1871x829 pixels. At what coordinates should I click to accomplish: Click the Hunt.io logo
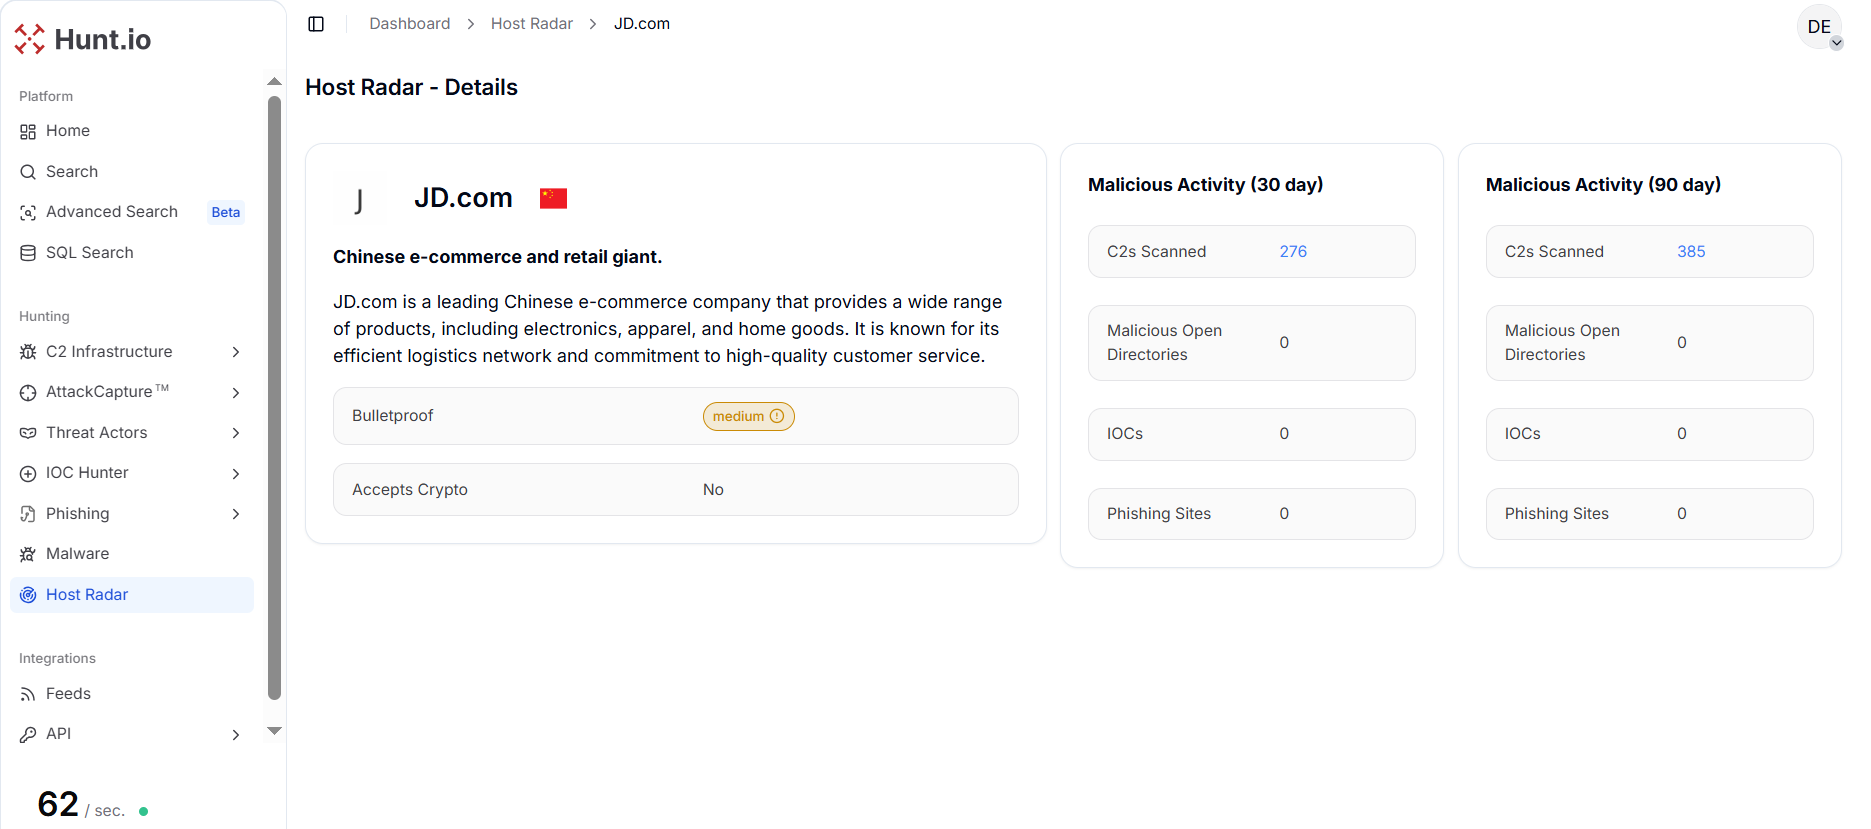point(83,39)
